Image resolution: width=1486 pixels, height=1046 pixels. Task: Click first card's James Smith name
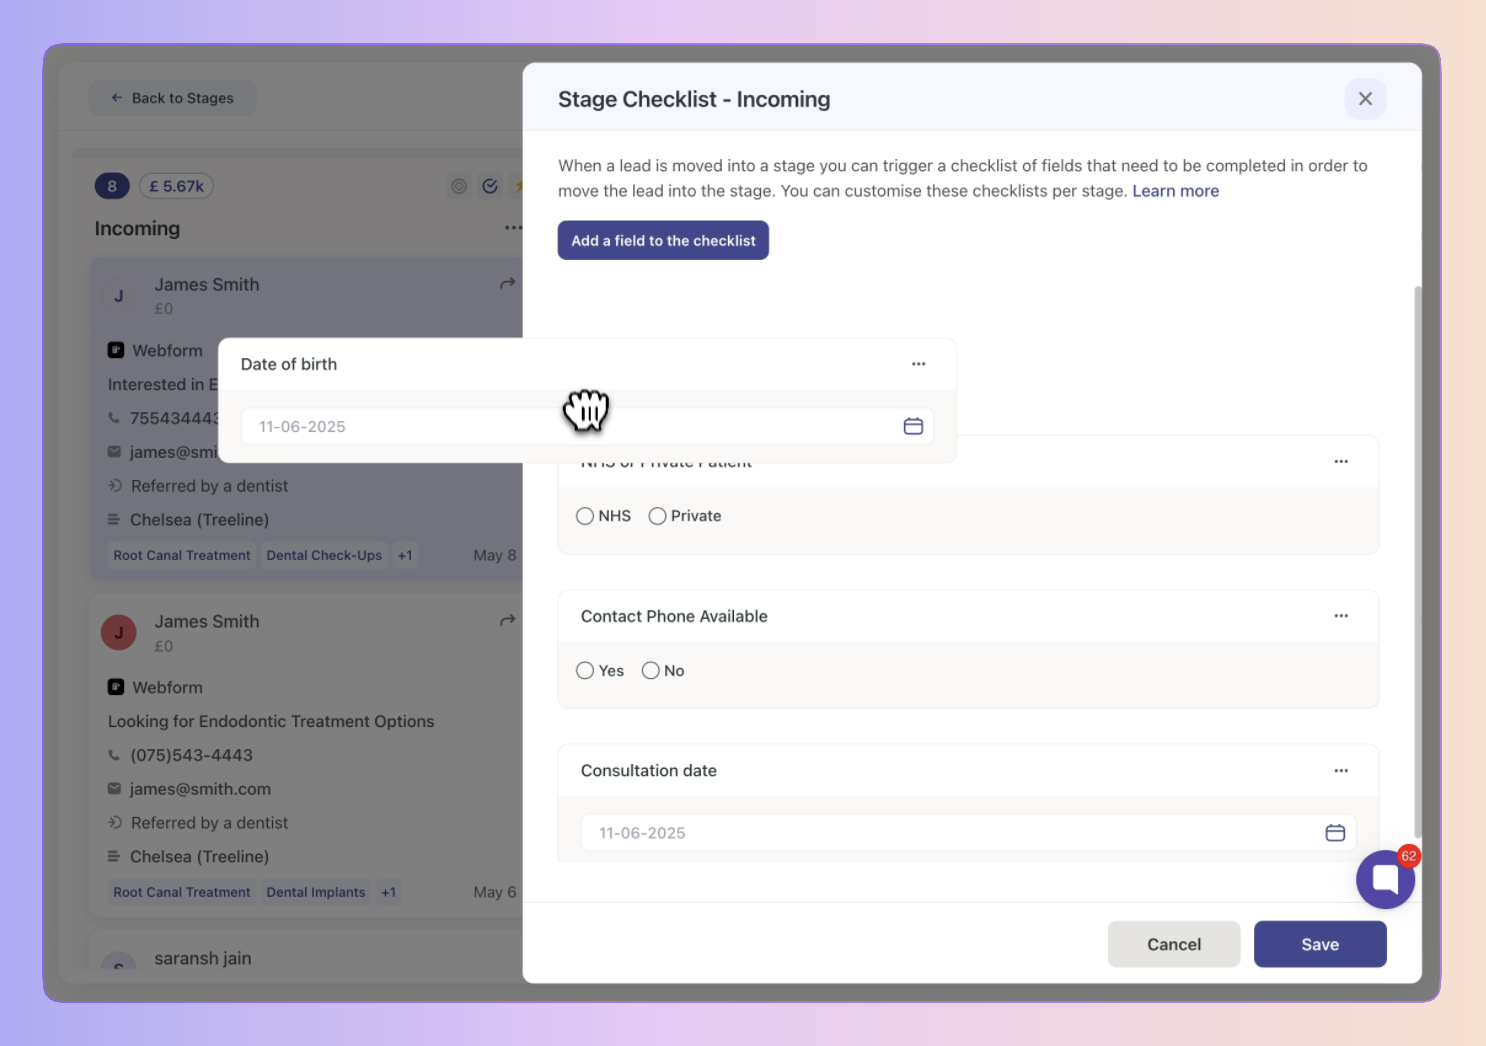click(x=207, y=284)
